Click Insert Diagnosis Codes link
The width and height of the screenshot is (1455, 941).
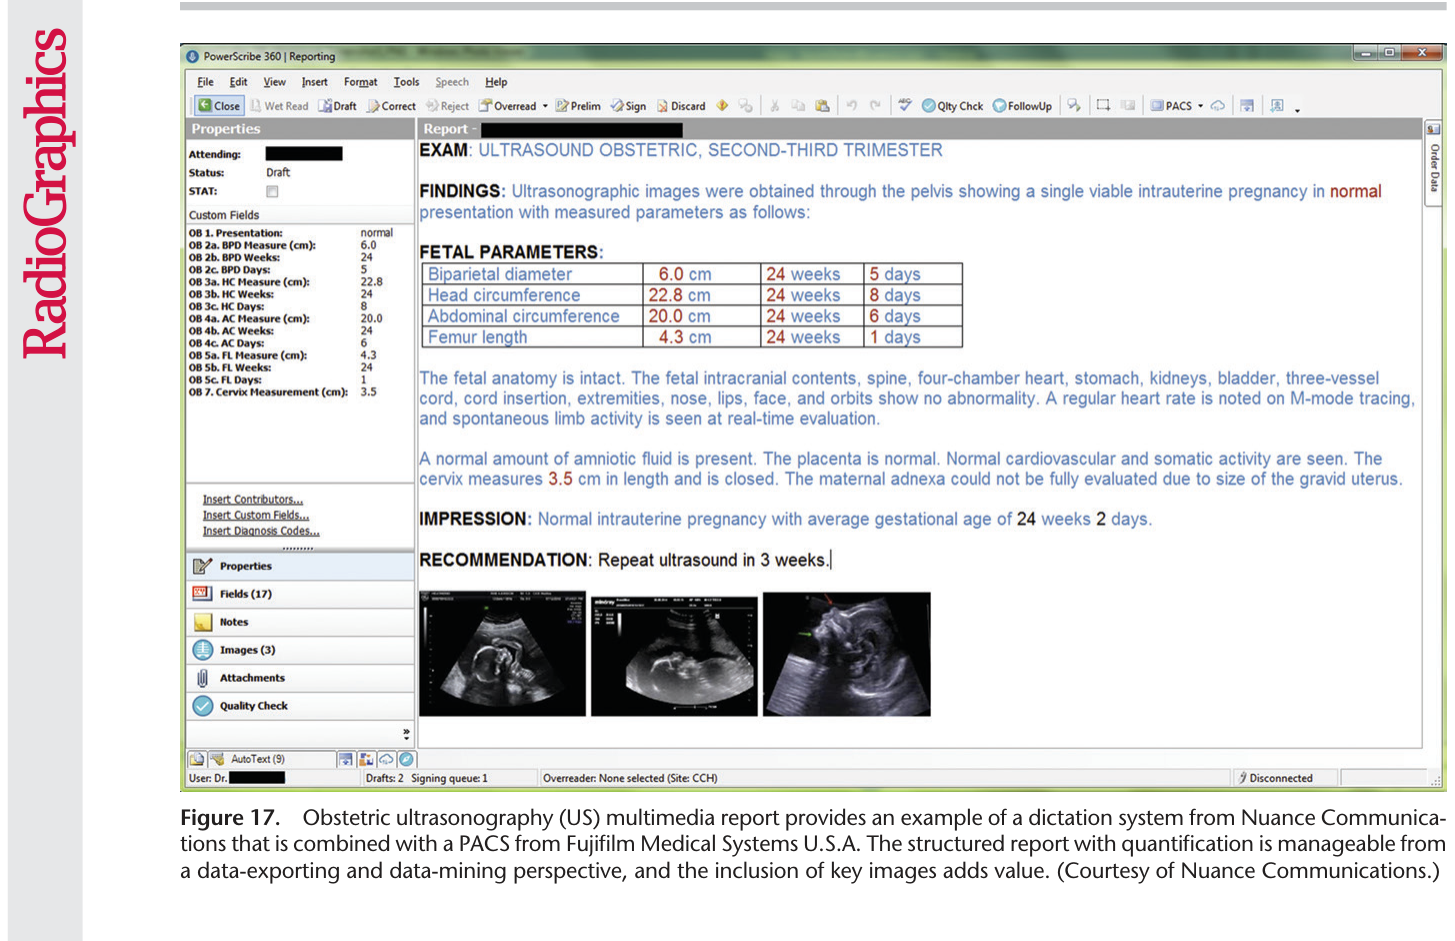(261, 531)
